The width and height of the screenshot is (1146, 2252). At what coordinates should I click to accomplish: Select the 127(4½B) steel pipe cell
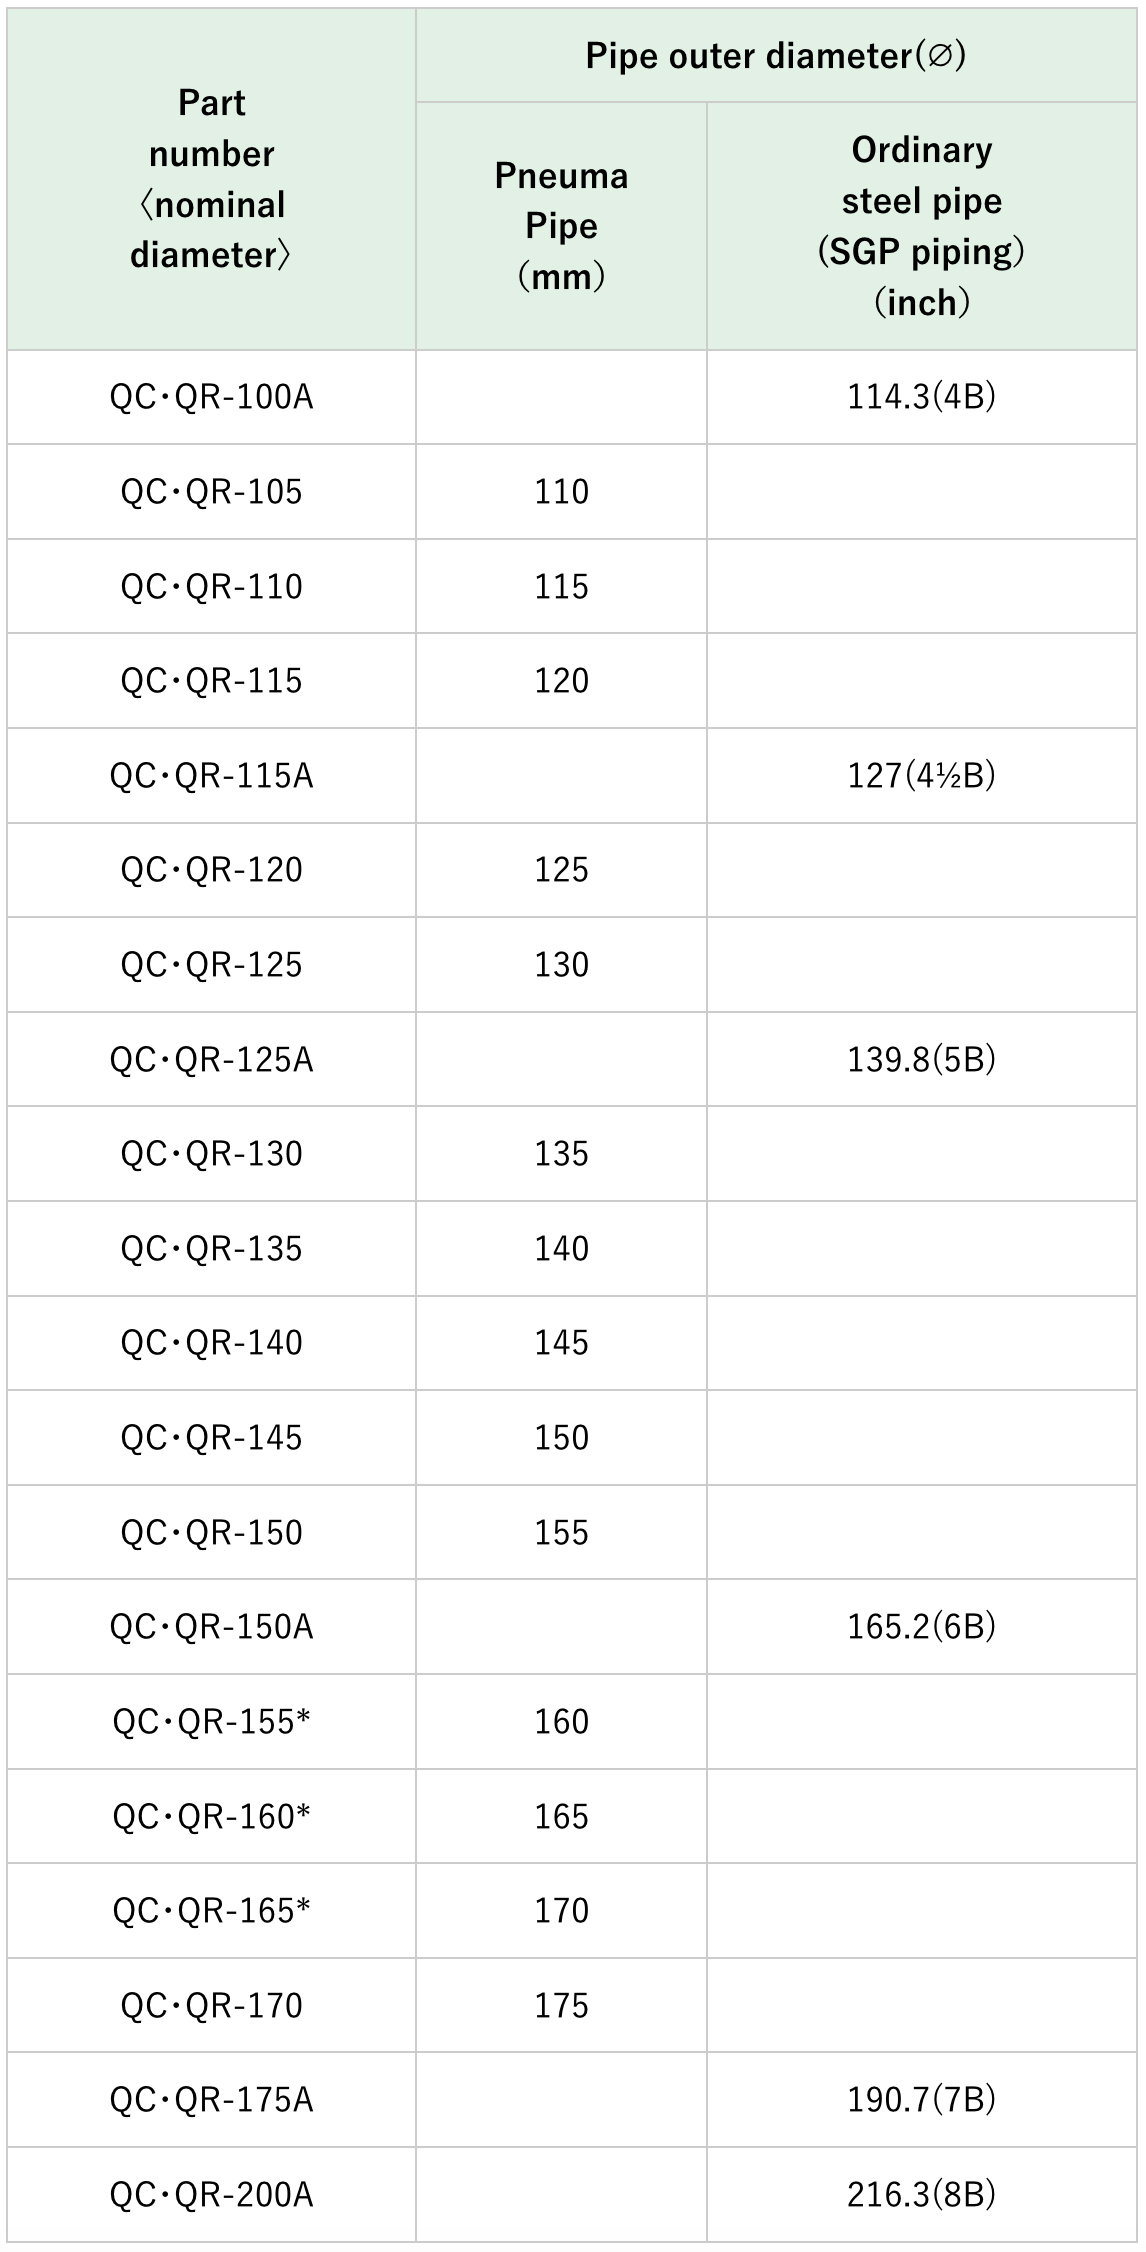921,776
